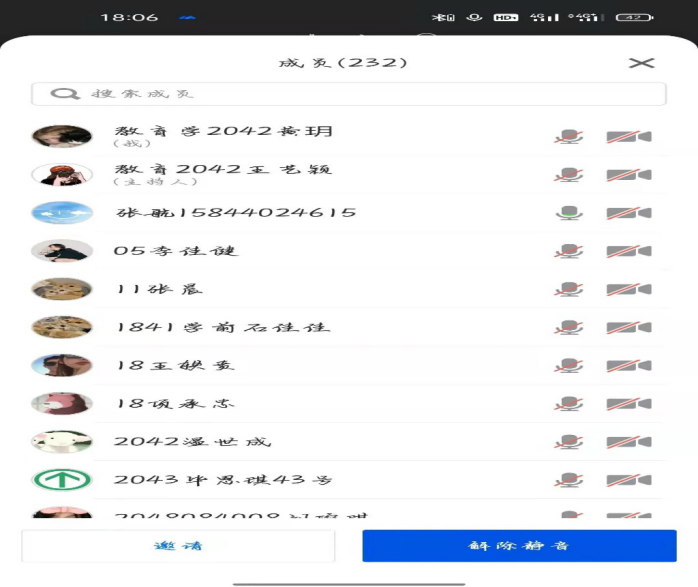
Task: Tap the muted mic icon for 2042温世成
Action: click(569, 442)
